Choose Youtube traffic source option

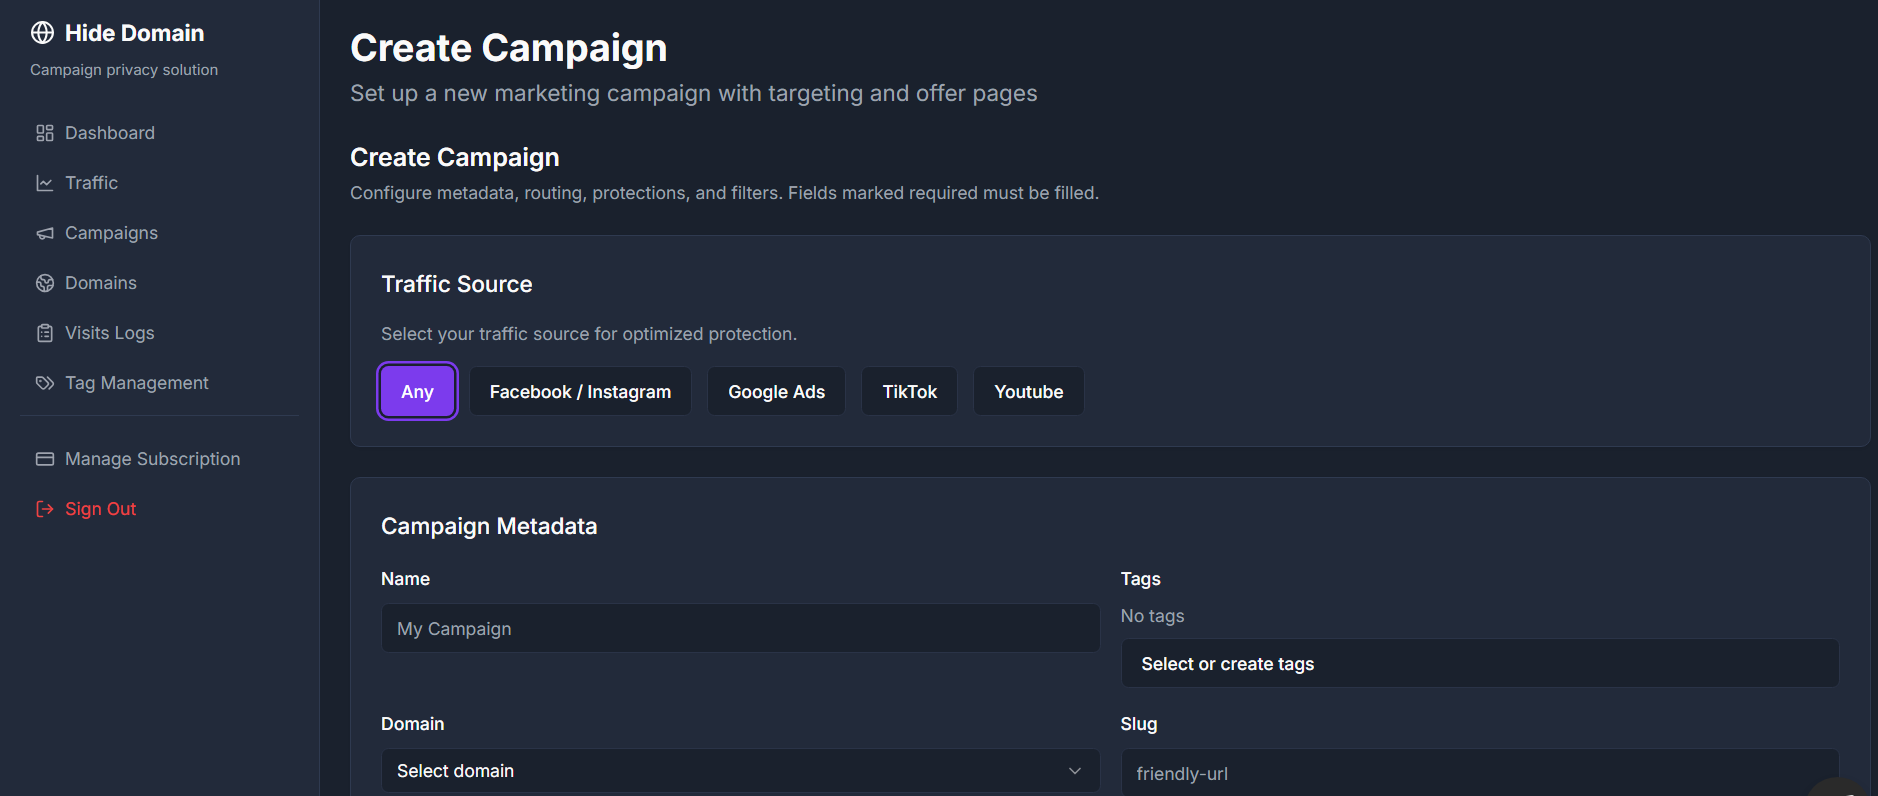coord(1028,391)
